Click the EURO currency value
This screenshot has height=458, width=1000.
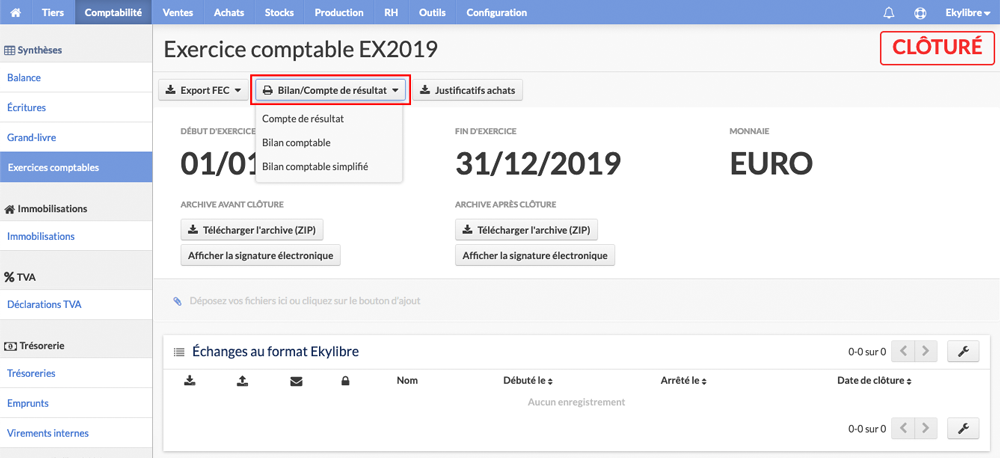pos(771,164)
